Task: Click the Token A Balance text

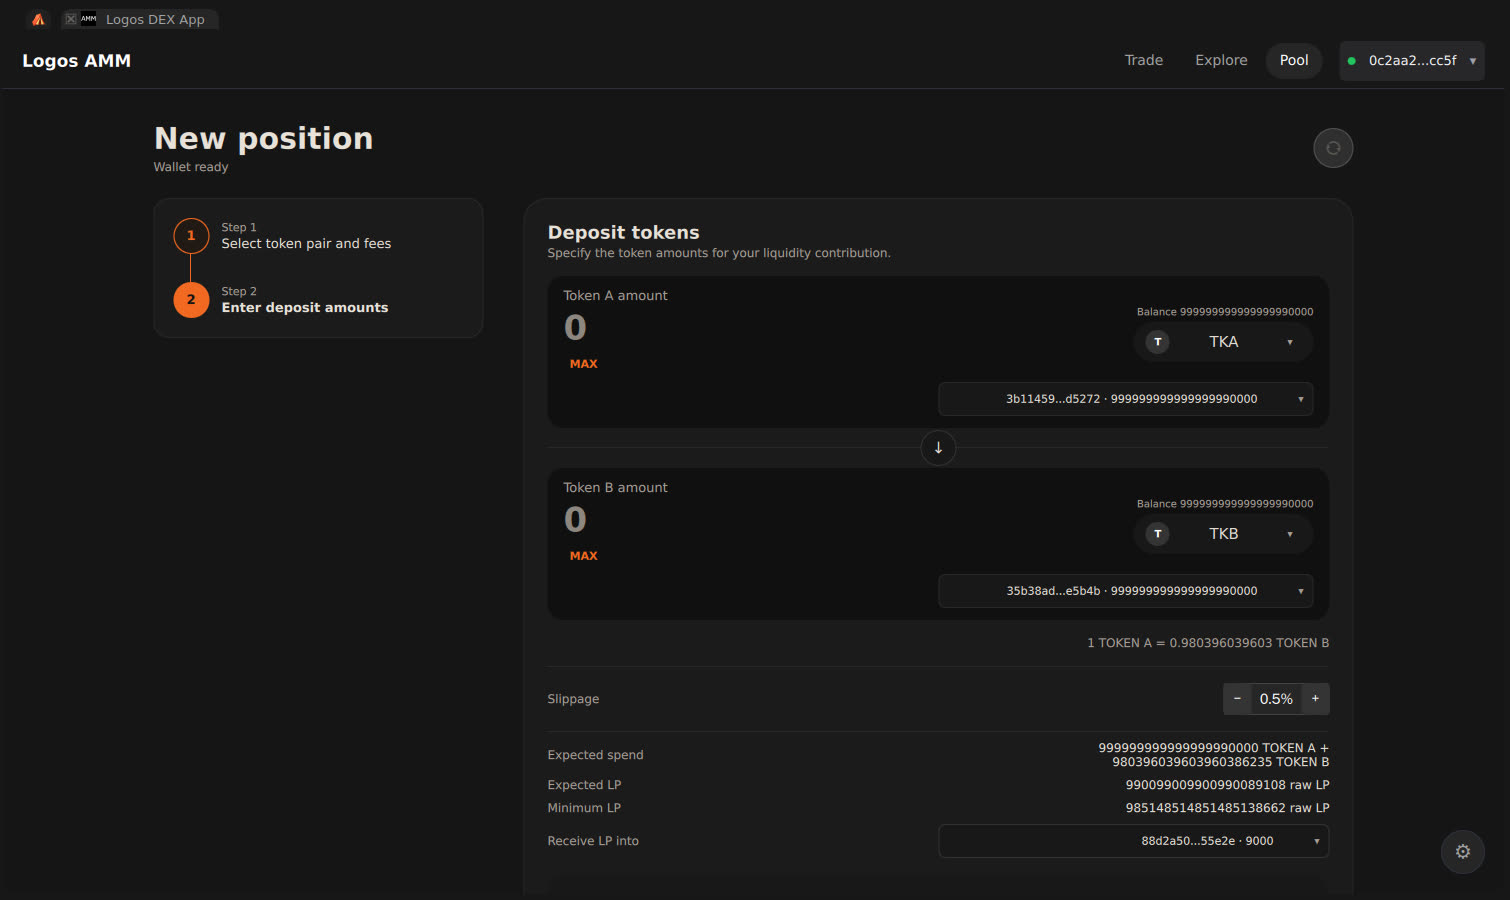Action: click(x=1225, y=312)
